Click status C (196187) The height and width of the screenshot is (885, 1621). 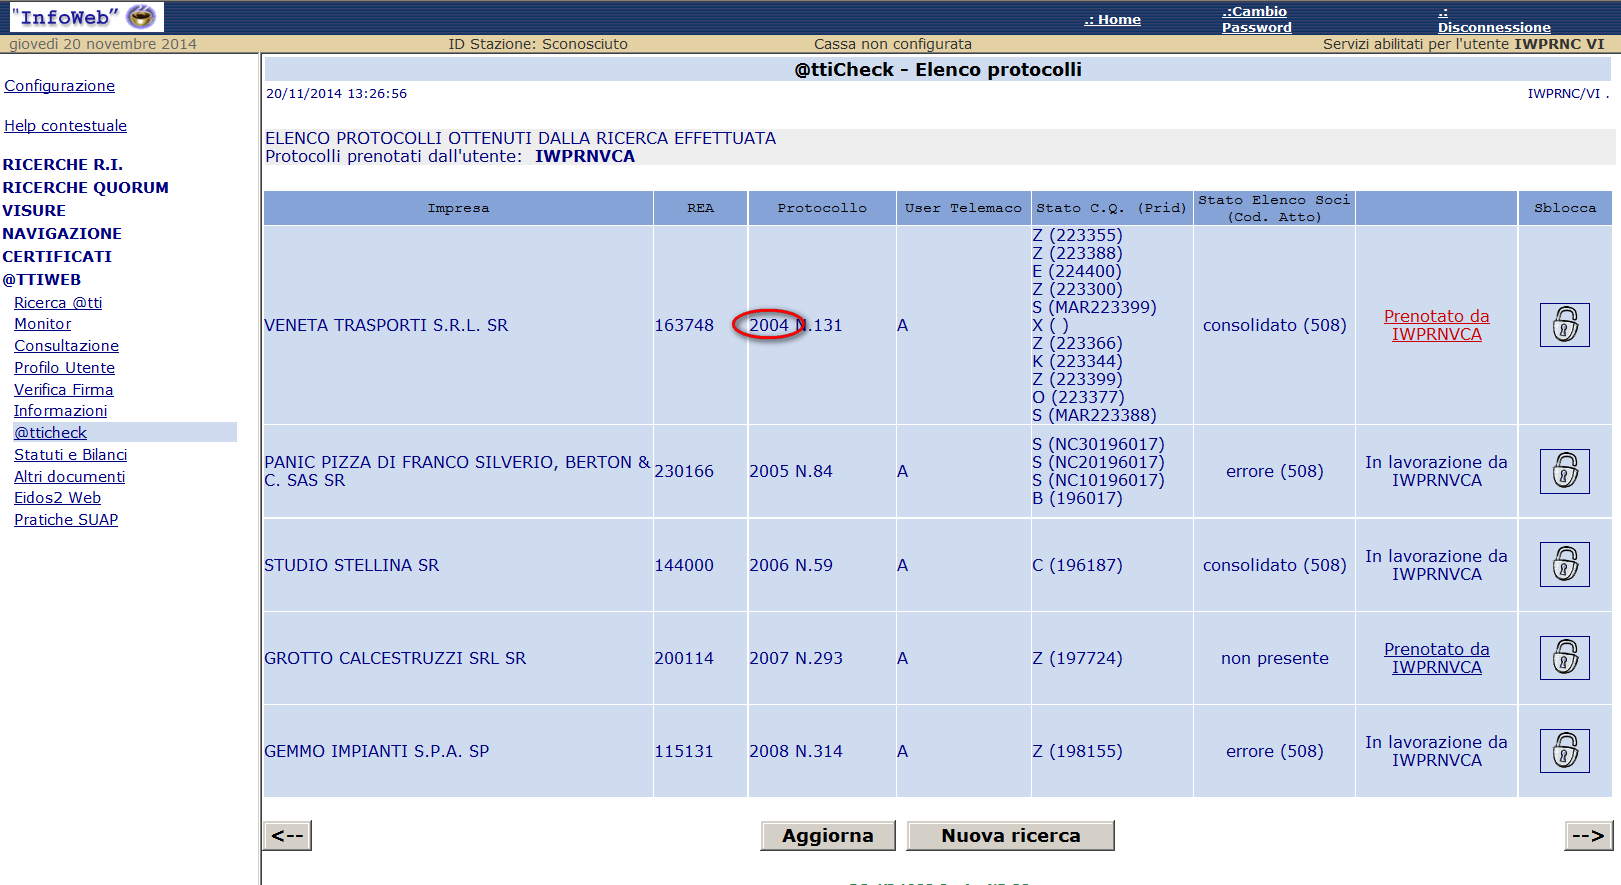(x=1077, y=565)
